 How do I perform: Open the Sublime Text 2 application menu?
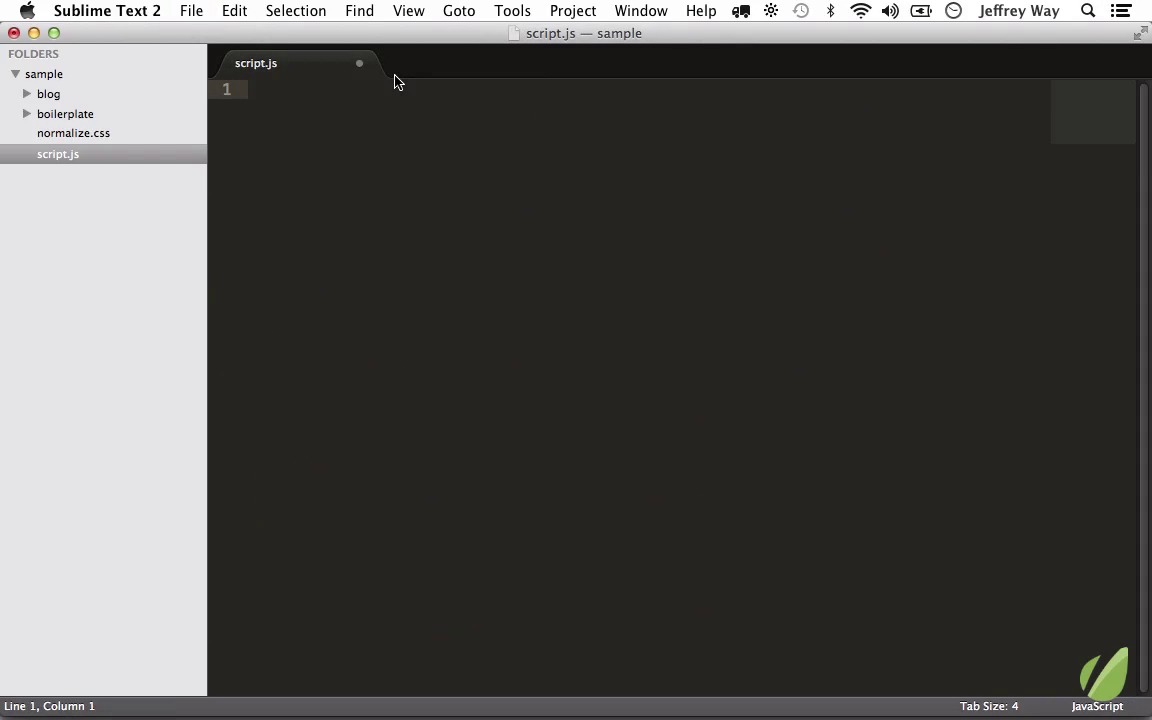(x=107, y=11)
